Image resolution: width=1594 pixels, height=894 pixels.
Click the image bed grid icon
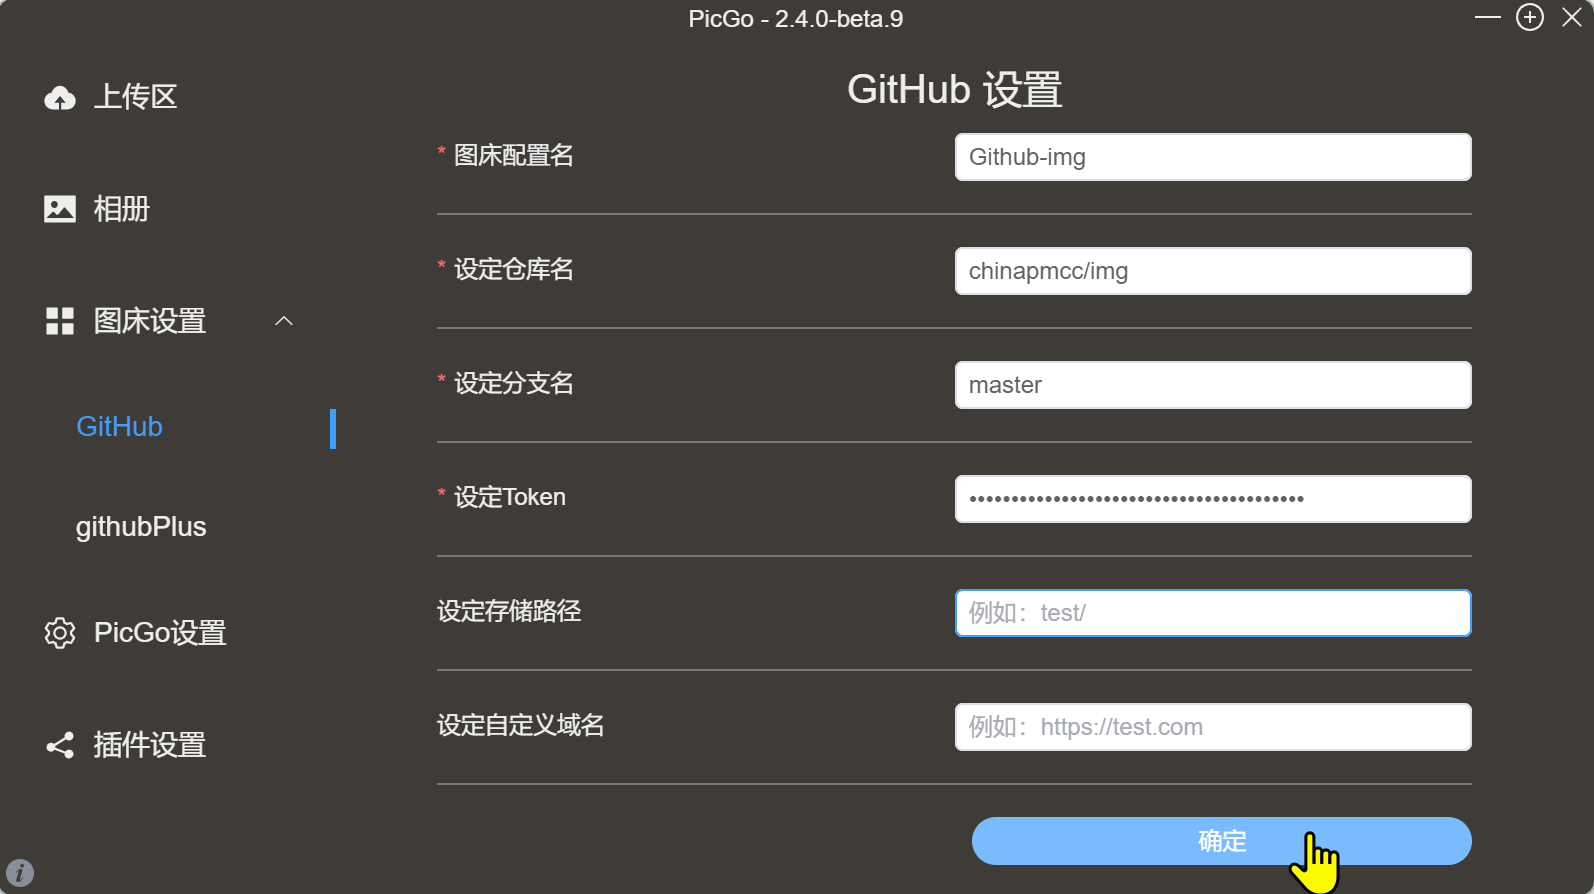[60, 321]
